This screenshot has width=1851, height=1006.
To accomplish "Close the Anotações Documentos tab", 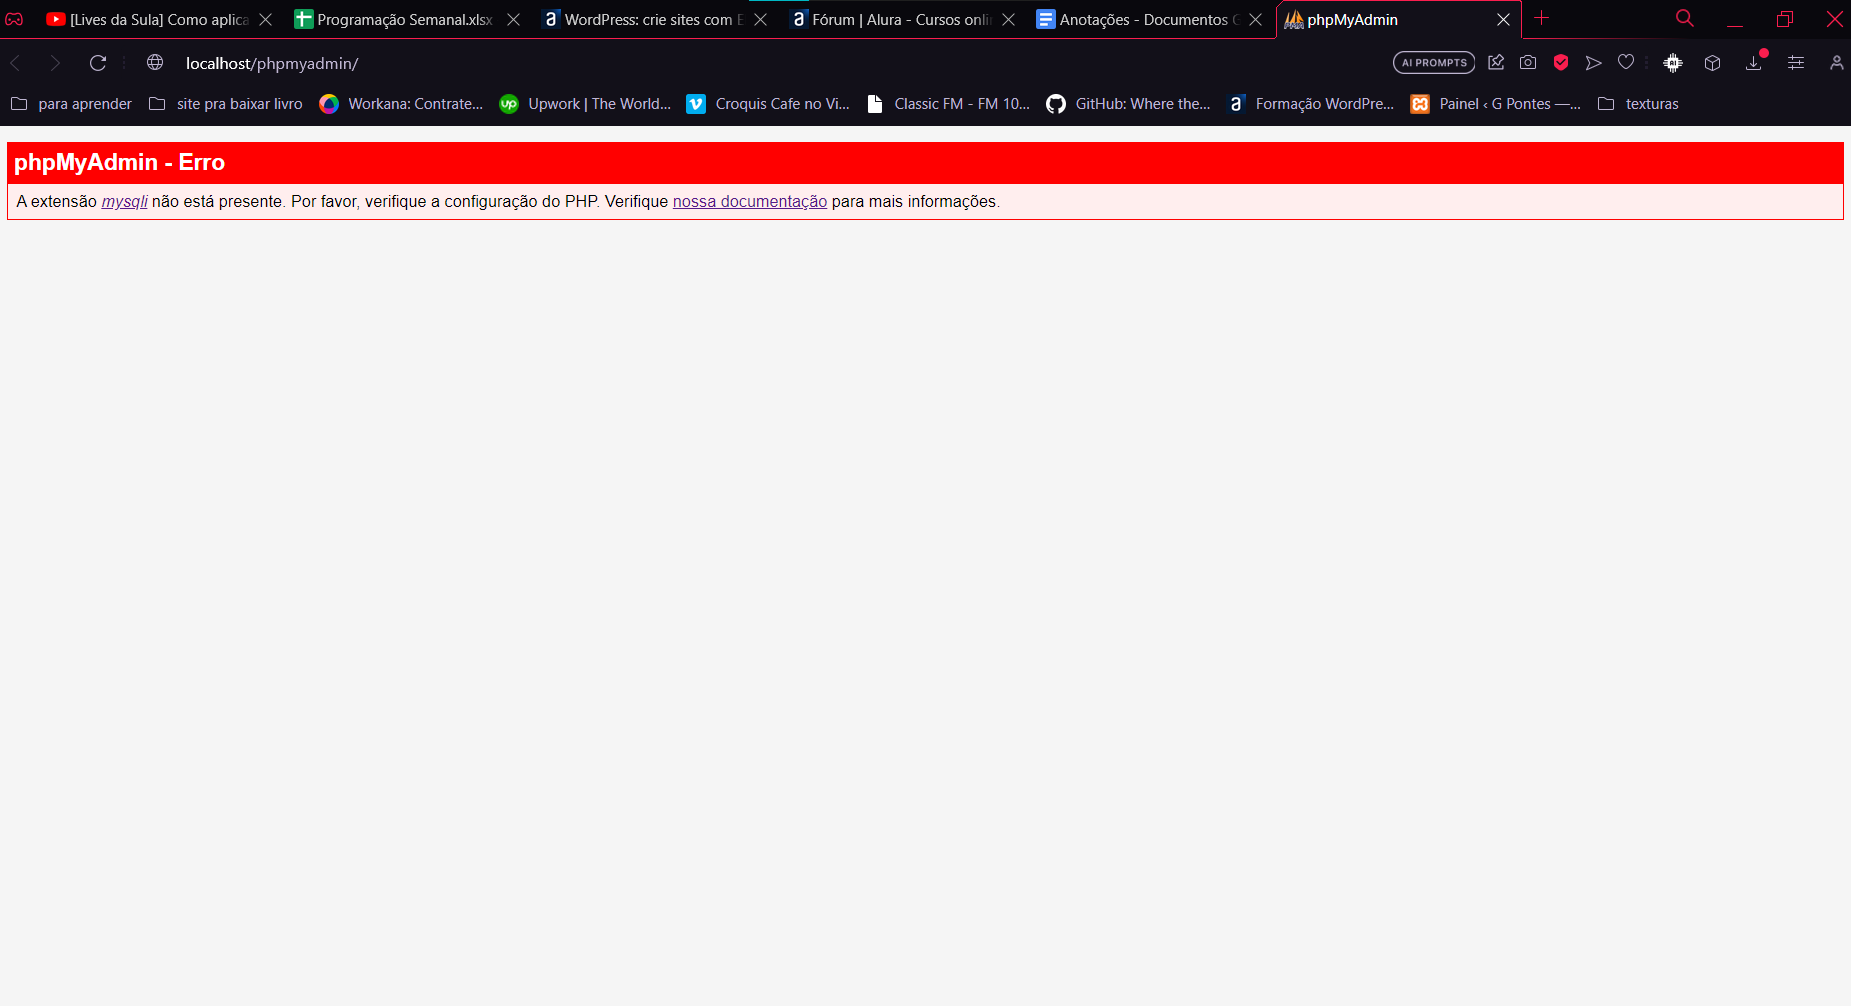I will pyautogui.click(x=1256, y=20).
